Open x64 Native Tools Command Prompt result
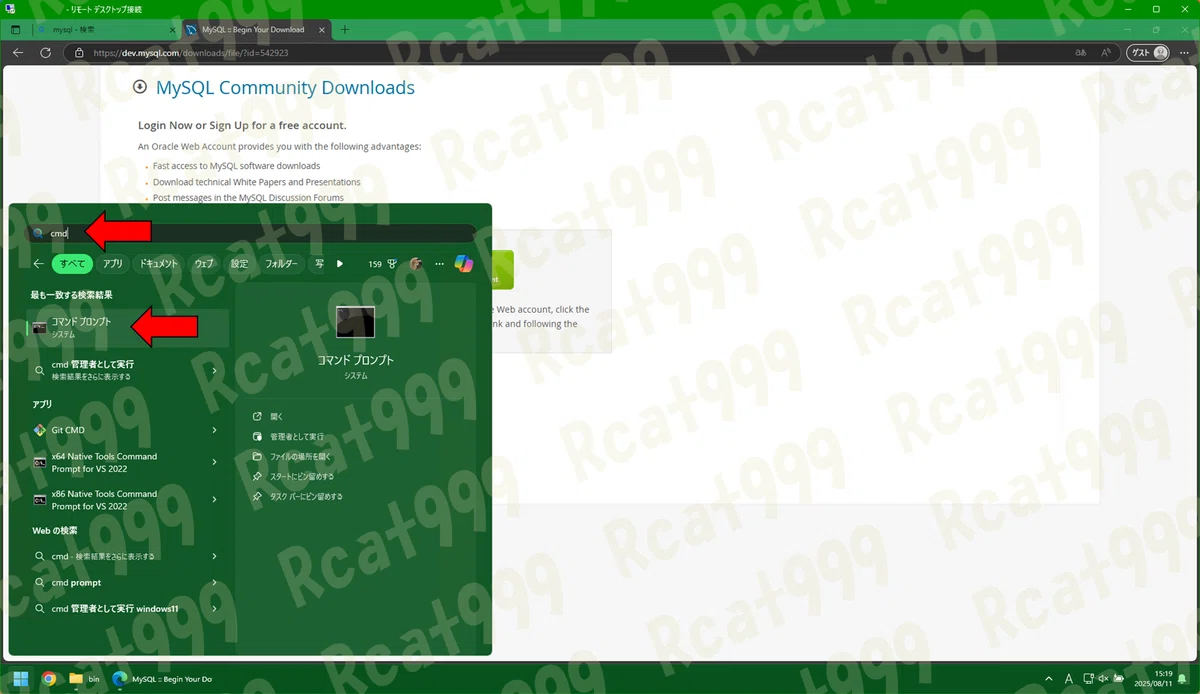The width and height of the screenshot is (1200, 694). (115, 462)
